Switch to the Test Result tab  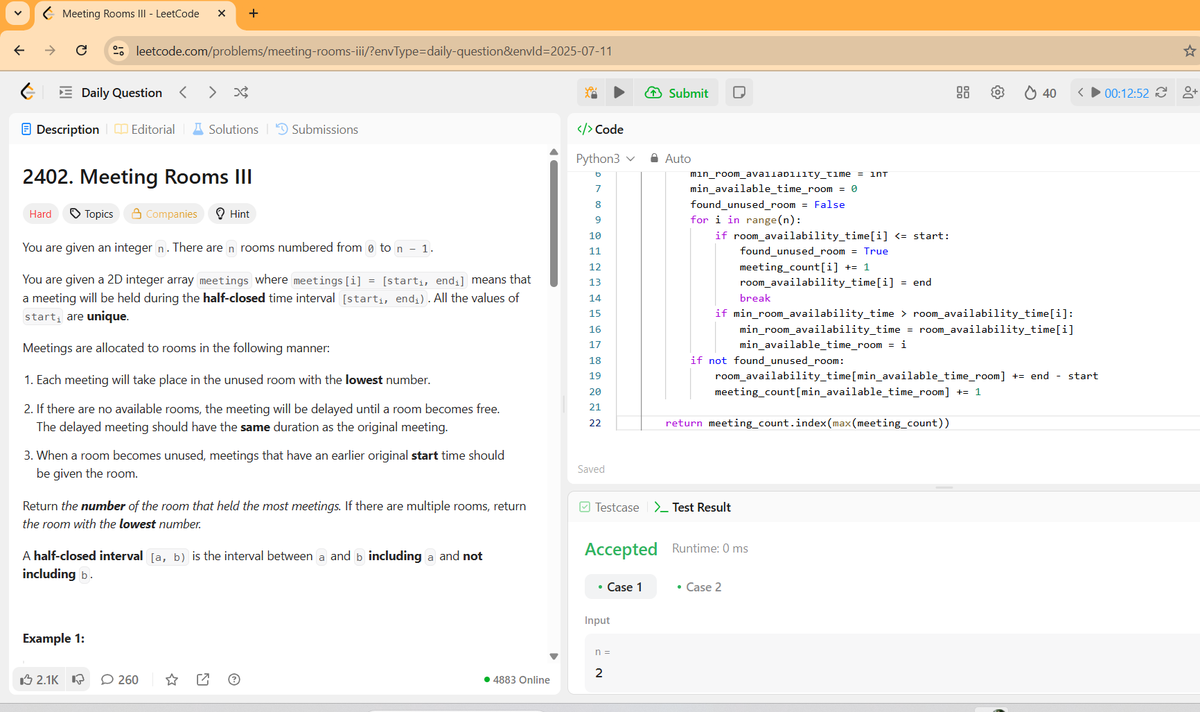click(692, 507)
